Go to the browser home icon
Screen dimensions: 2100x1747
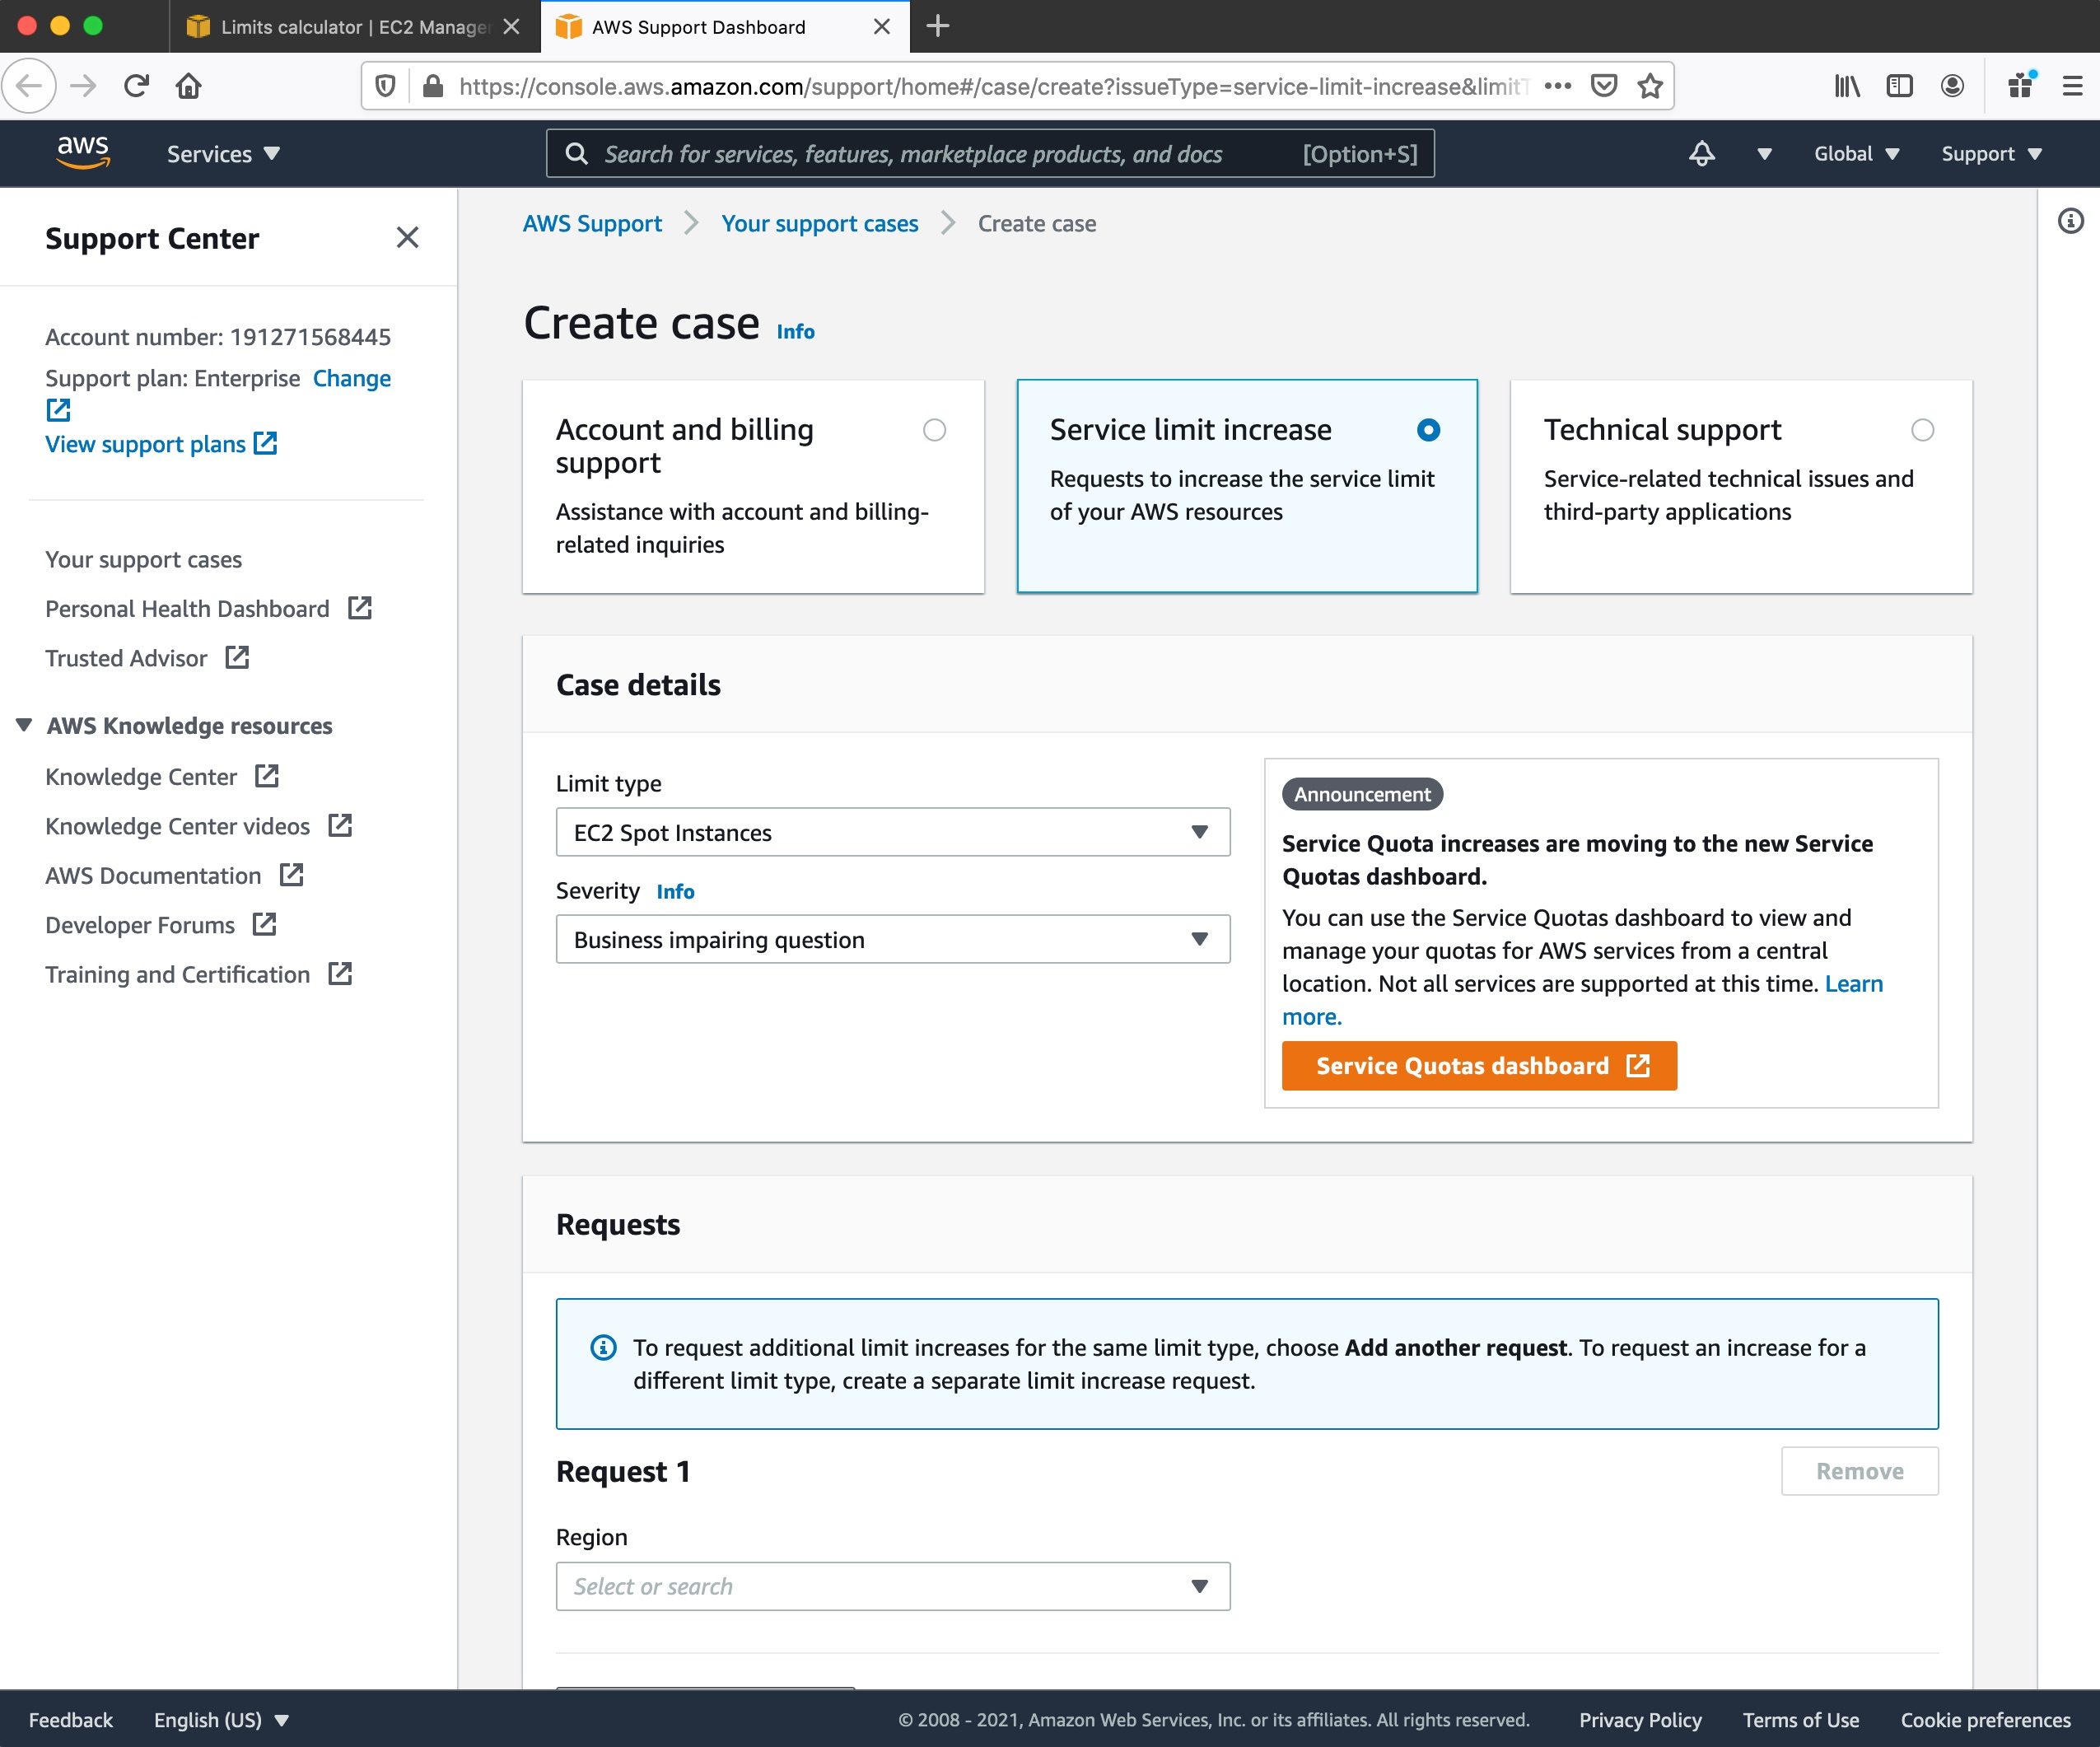point(188,86)
